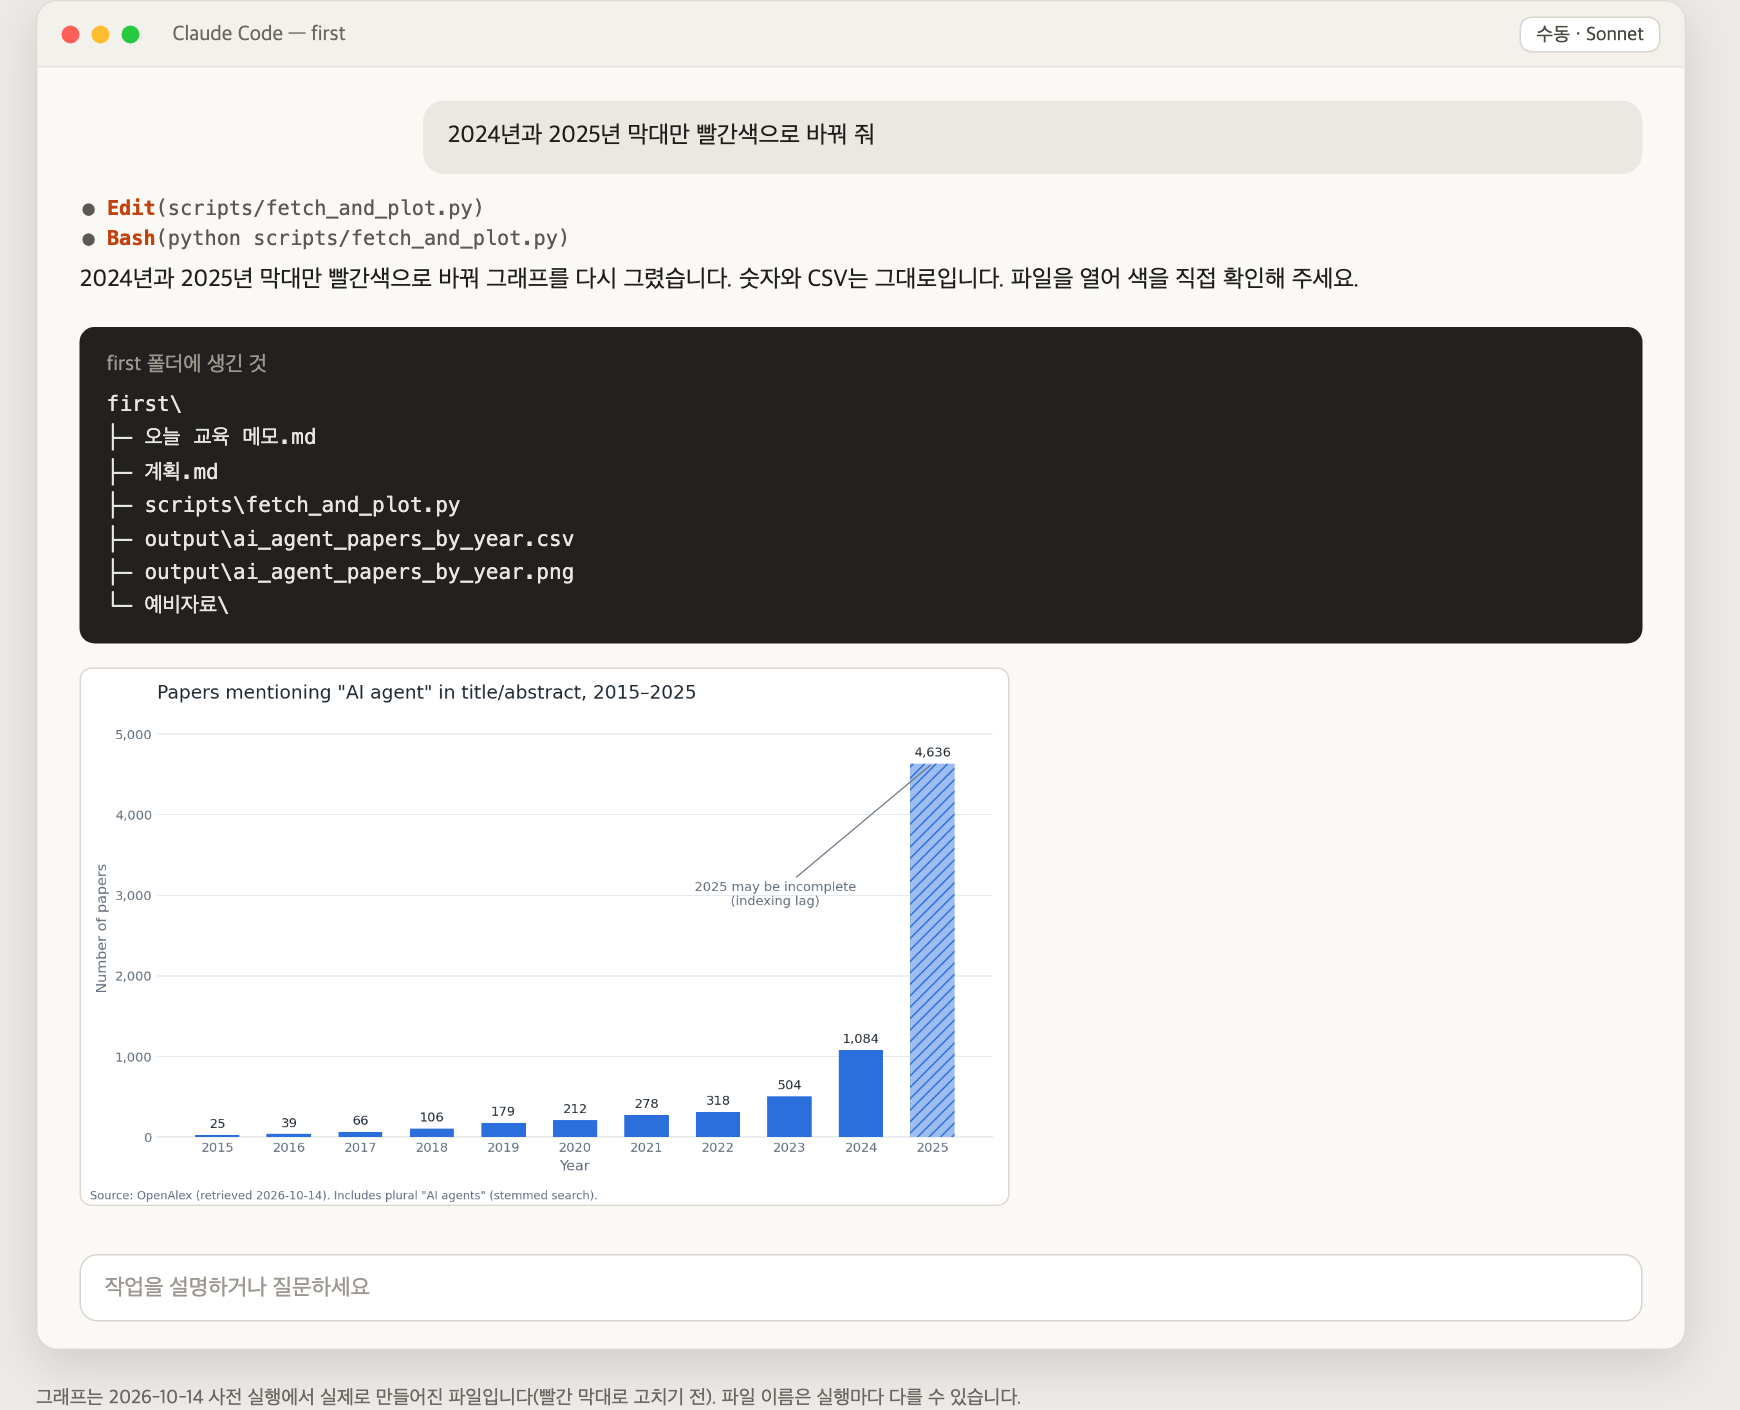Click the chart title 'Papers mentioning AI agent'
Screen dimensions: 1740x1410
[427, 692]
